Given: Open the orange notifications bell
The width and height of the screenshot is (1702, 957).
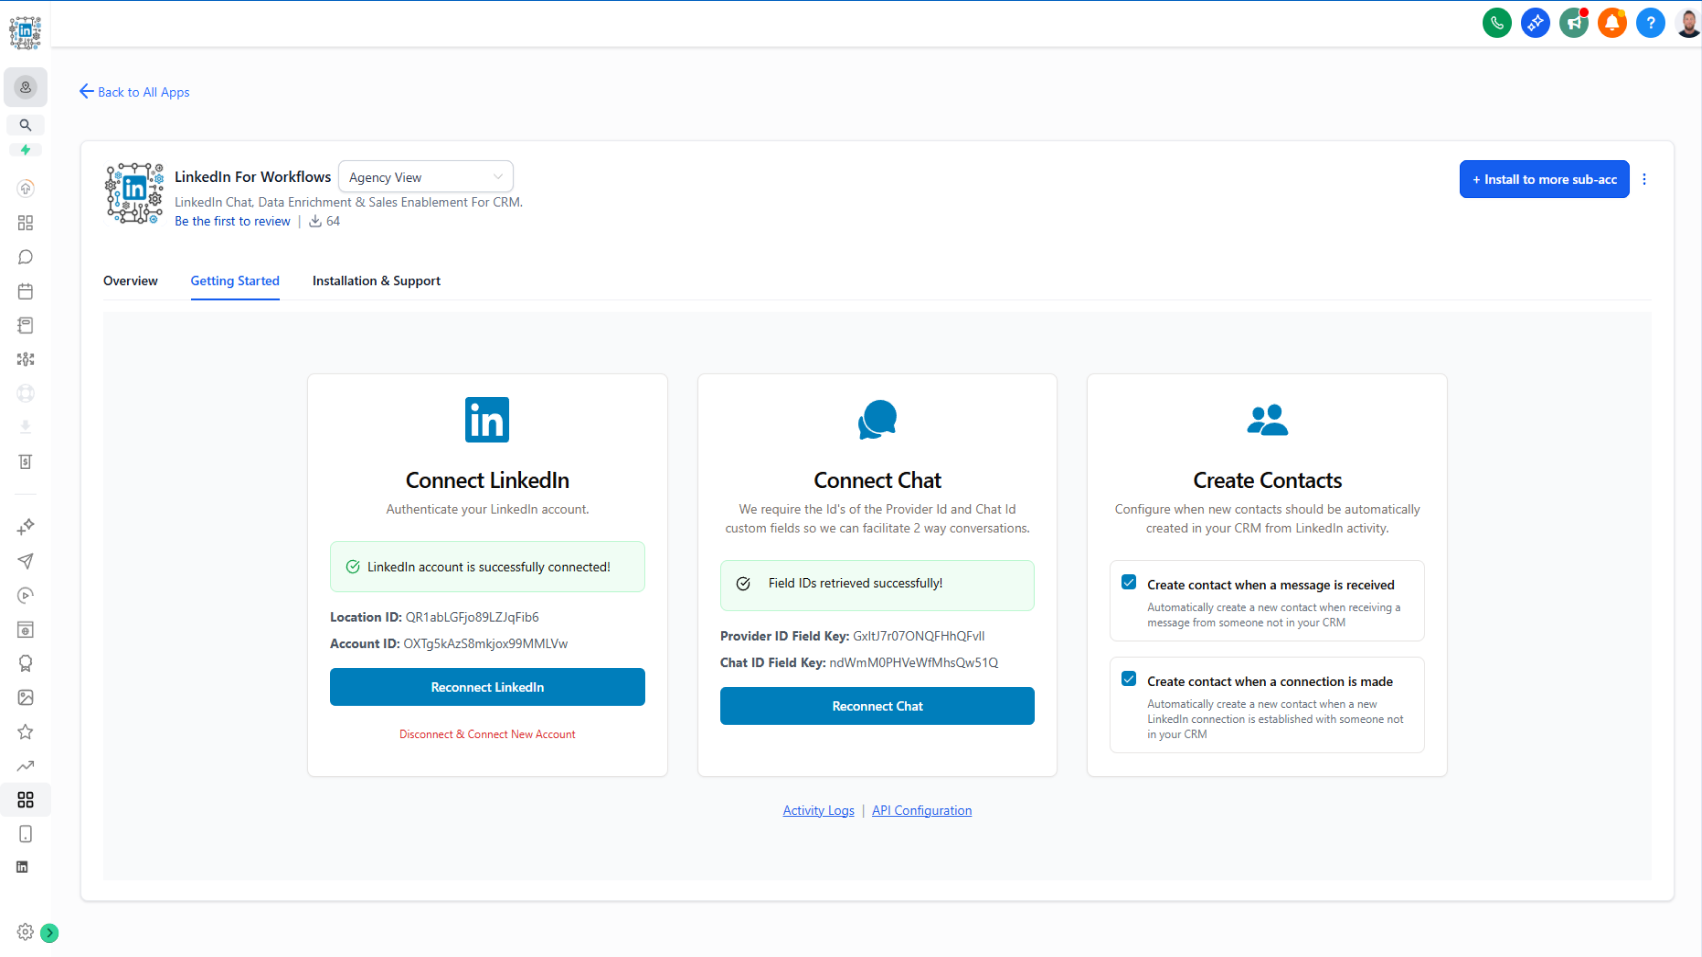Looking at the screenshot, I should [x=1611, y=22].
